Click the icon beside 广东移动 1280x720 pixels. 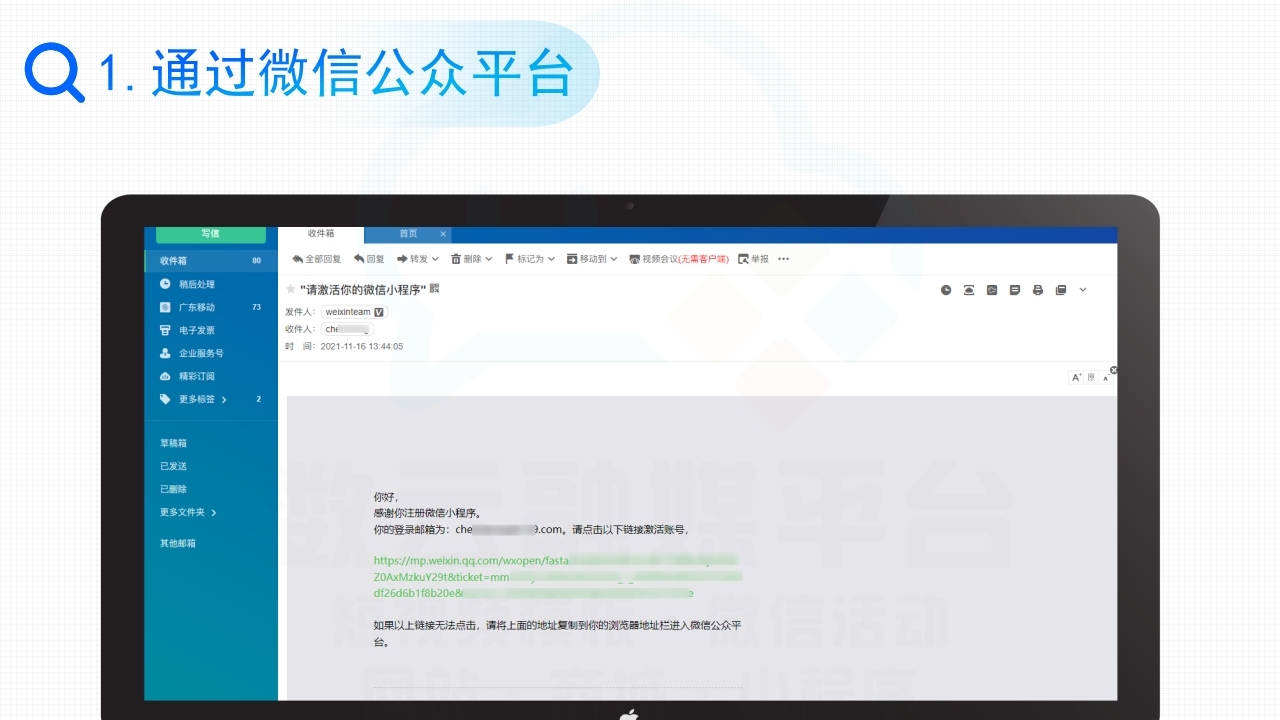165,307
